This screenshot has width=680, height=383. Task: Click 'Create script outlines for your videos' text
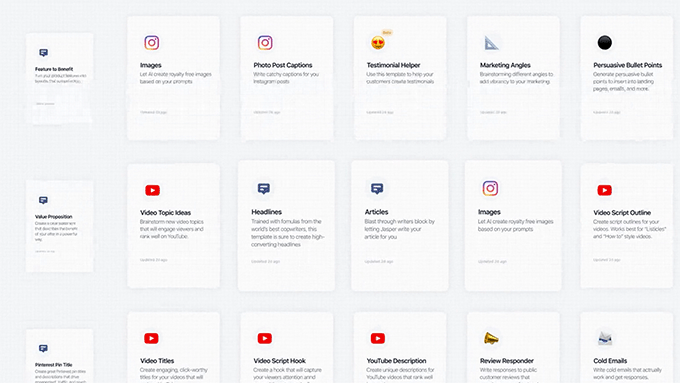[629, 229]
